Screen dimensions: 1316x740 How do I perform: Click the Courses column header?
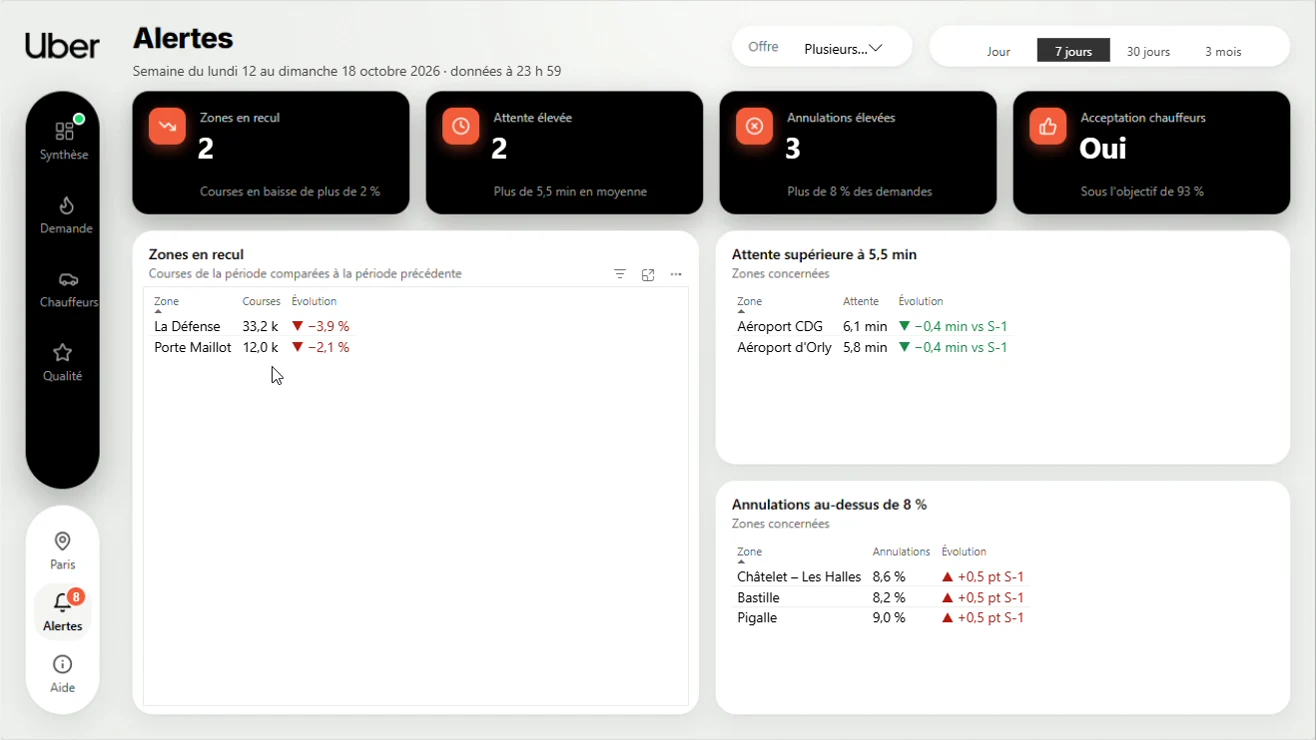(x=261, y=301)
